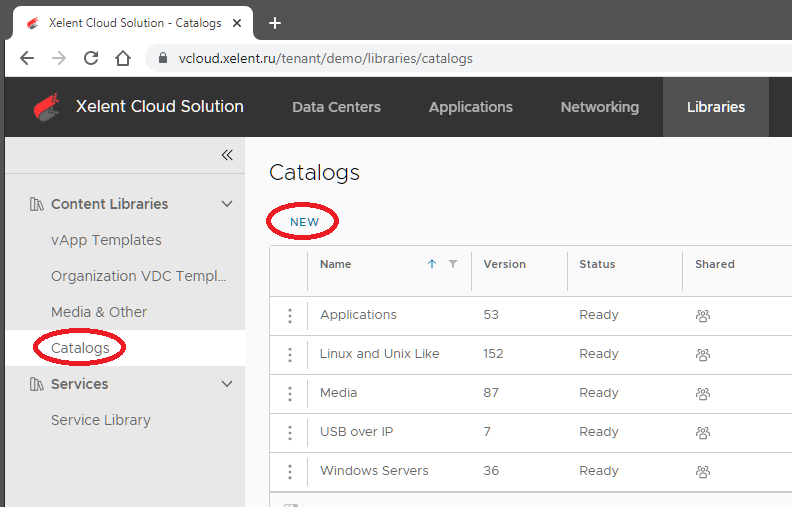Click shared users icon in Media row
The width and height of the screenshot is (792, 507).
coord(703,393)
